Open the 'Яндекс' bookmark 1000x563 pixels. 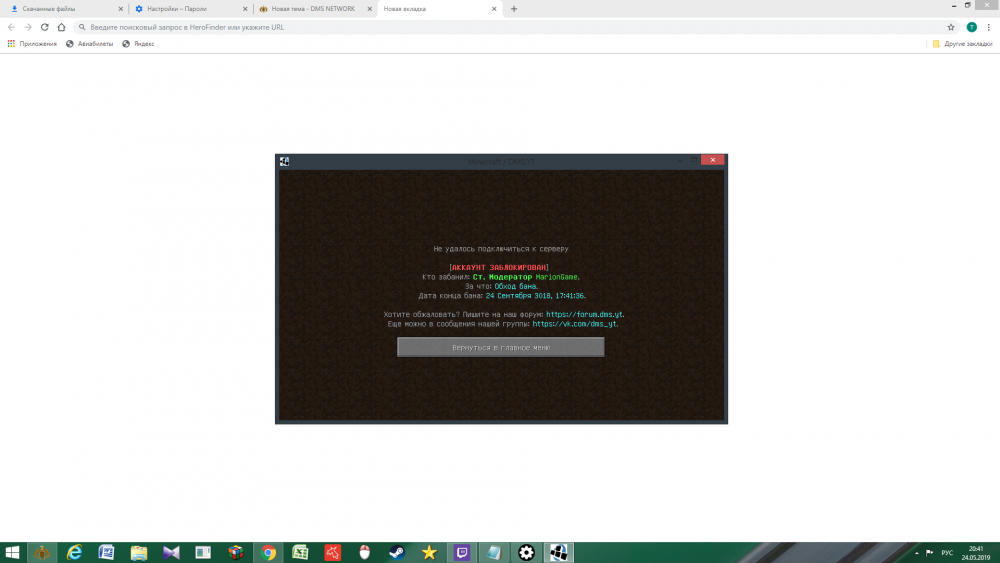[x=138, y=44]
